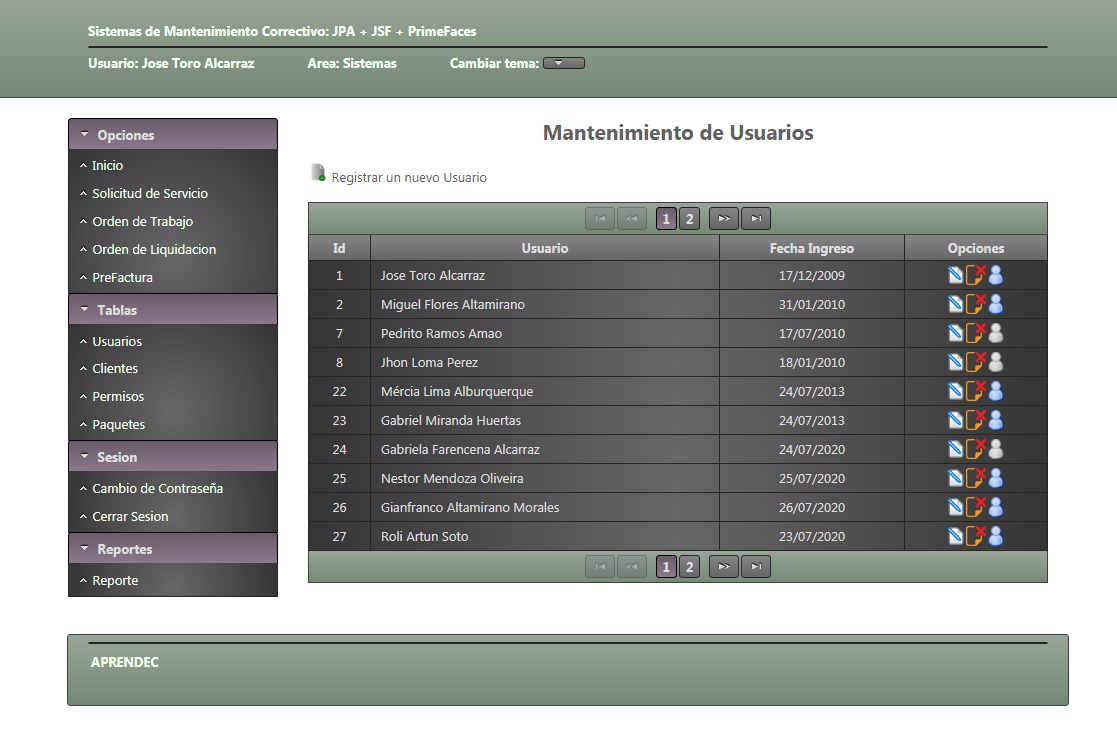The image size is (1117, 732).
Task: Open Orden de Trabajo menu item
Action: point(142,221)
